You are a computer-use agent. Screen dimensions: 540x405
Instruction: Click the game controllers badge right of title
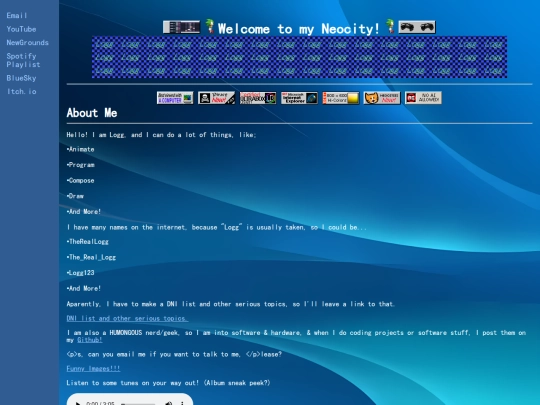tap(417, 27)
